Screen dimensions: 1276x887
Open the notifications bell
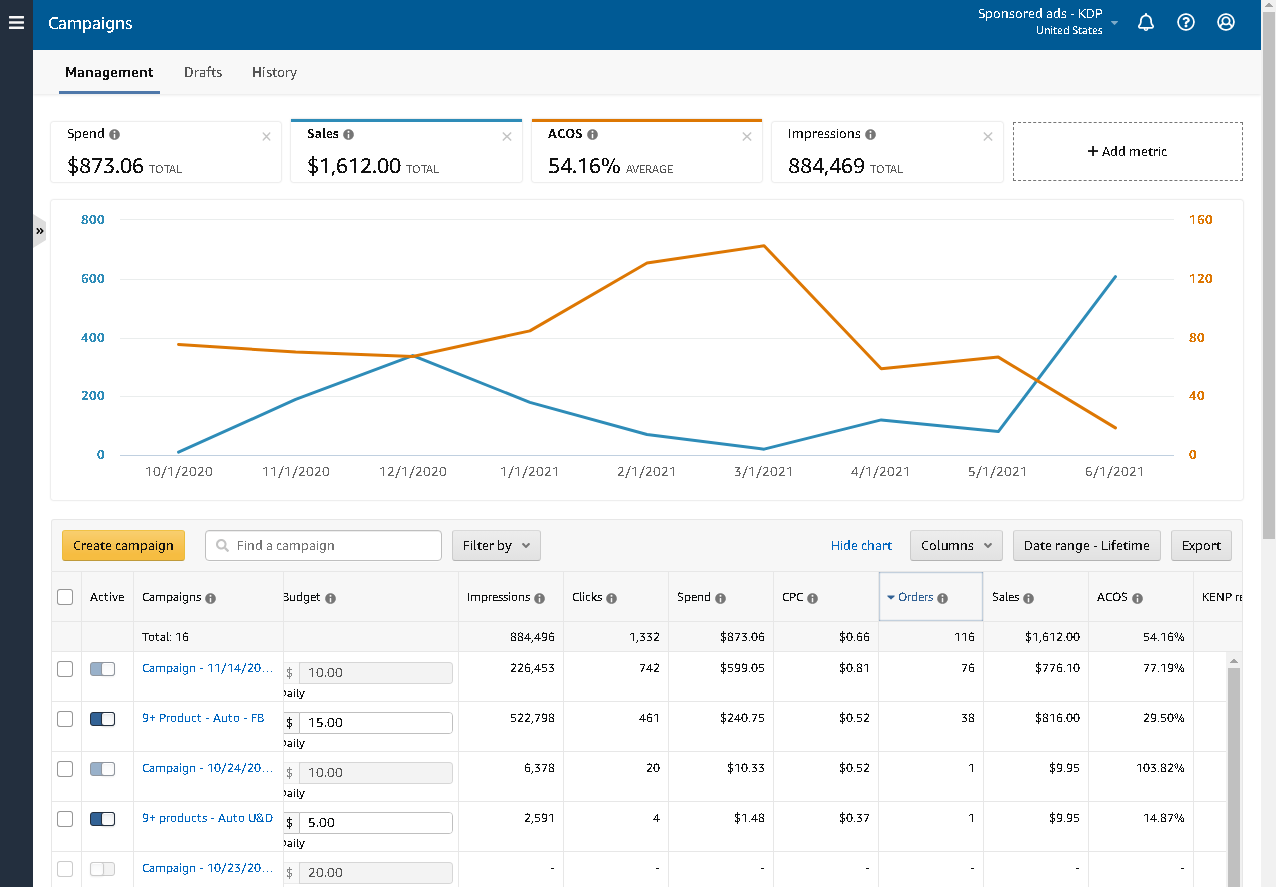point(1146,22)
